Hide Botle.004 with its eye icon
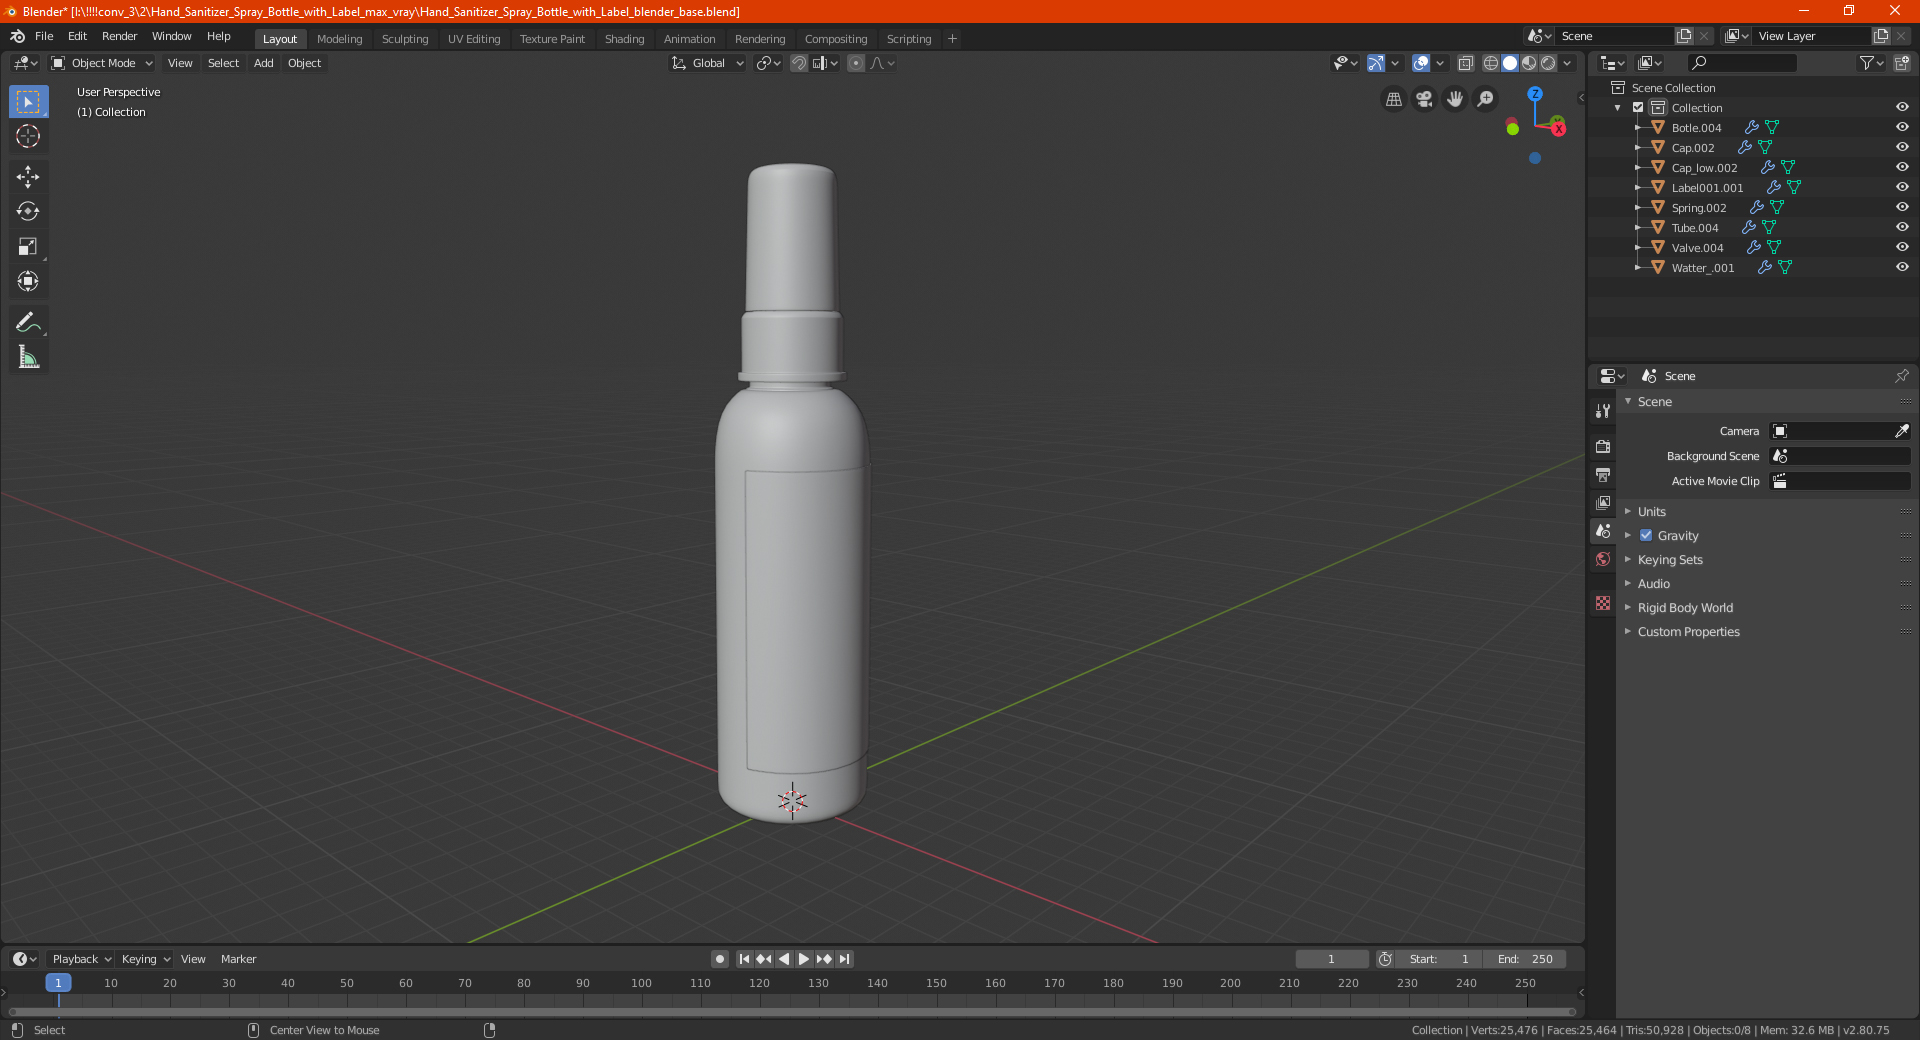 1902,128
